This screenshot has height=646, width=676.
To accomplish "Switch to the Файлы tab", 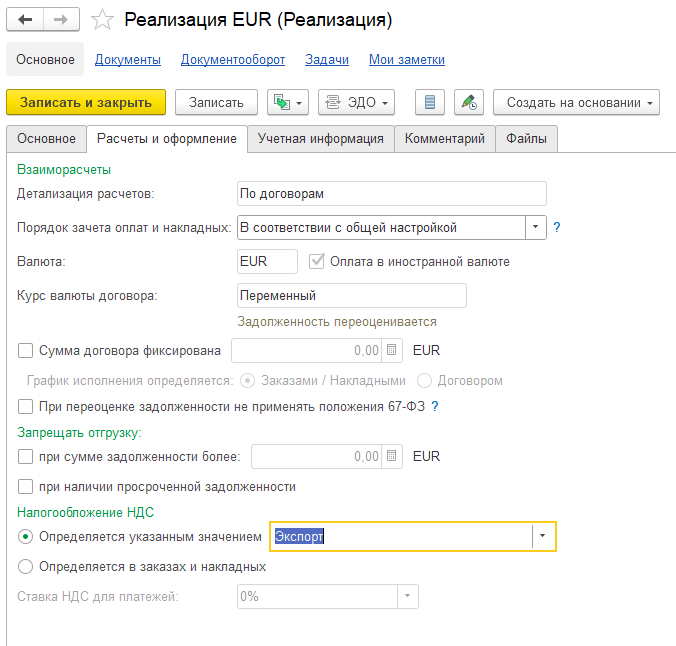I will click(526, 139).
